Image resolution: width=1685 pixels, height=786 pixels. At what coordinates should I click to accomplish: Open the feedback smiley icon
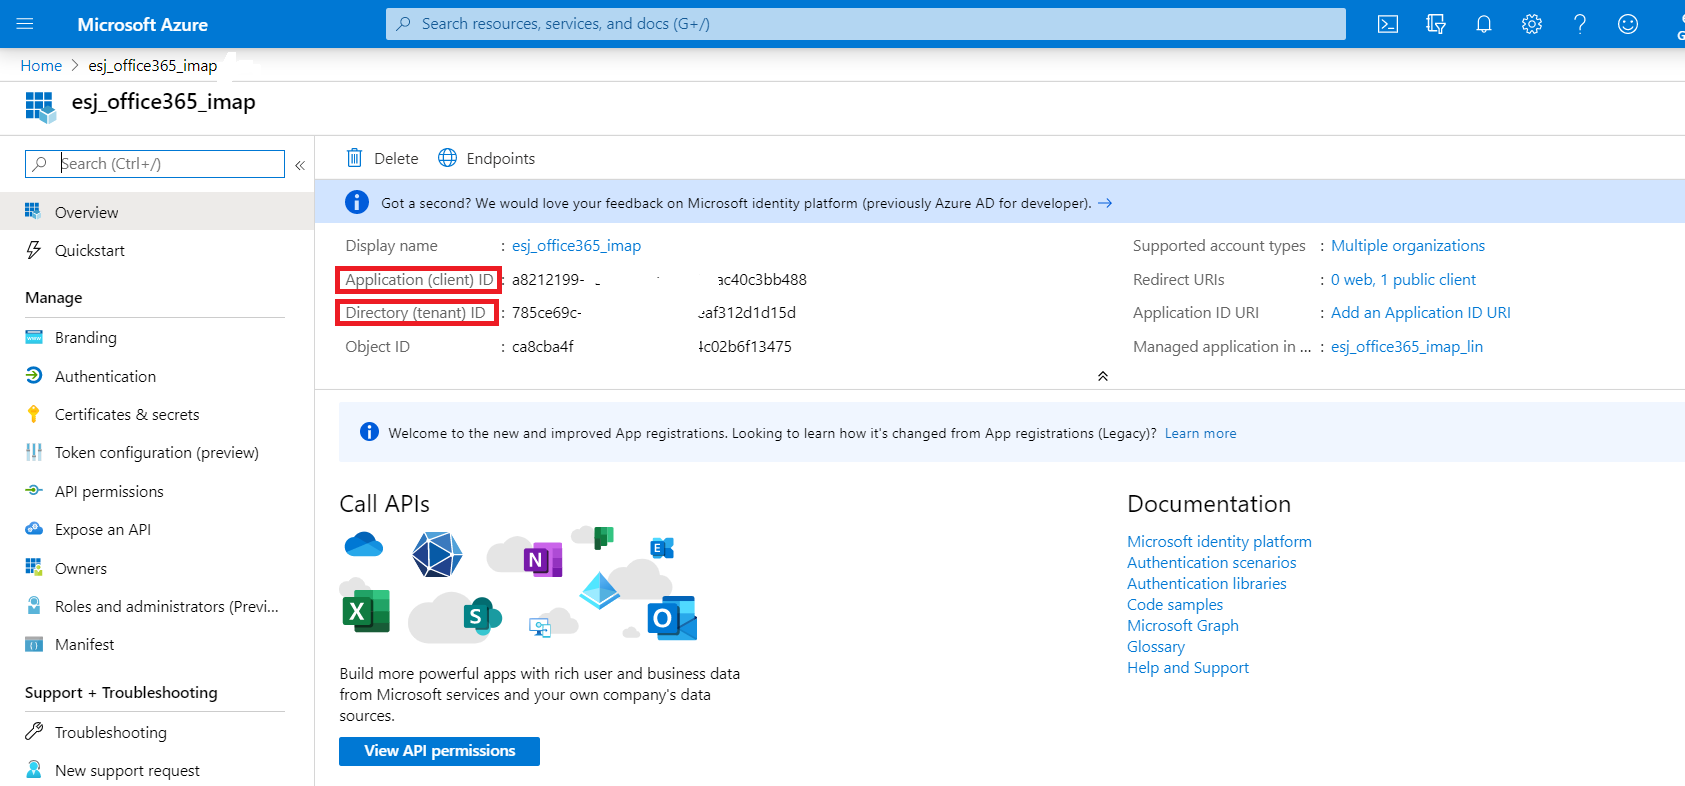tap(1627, 24)
